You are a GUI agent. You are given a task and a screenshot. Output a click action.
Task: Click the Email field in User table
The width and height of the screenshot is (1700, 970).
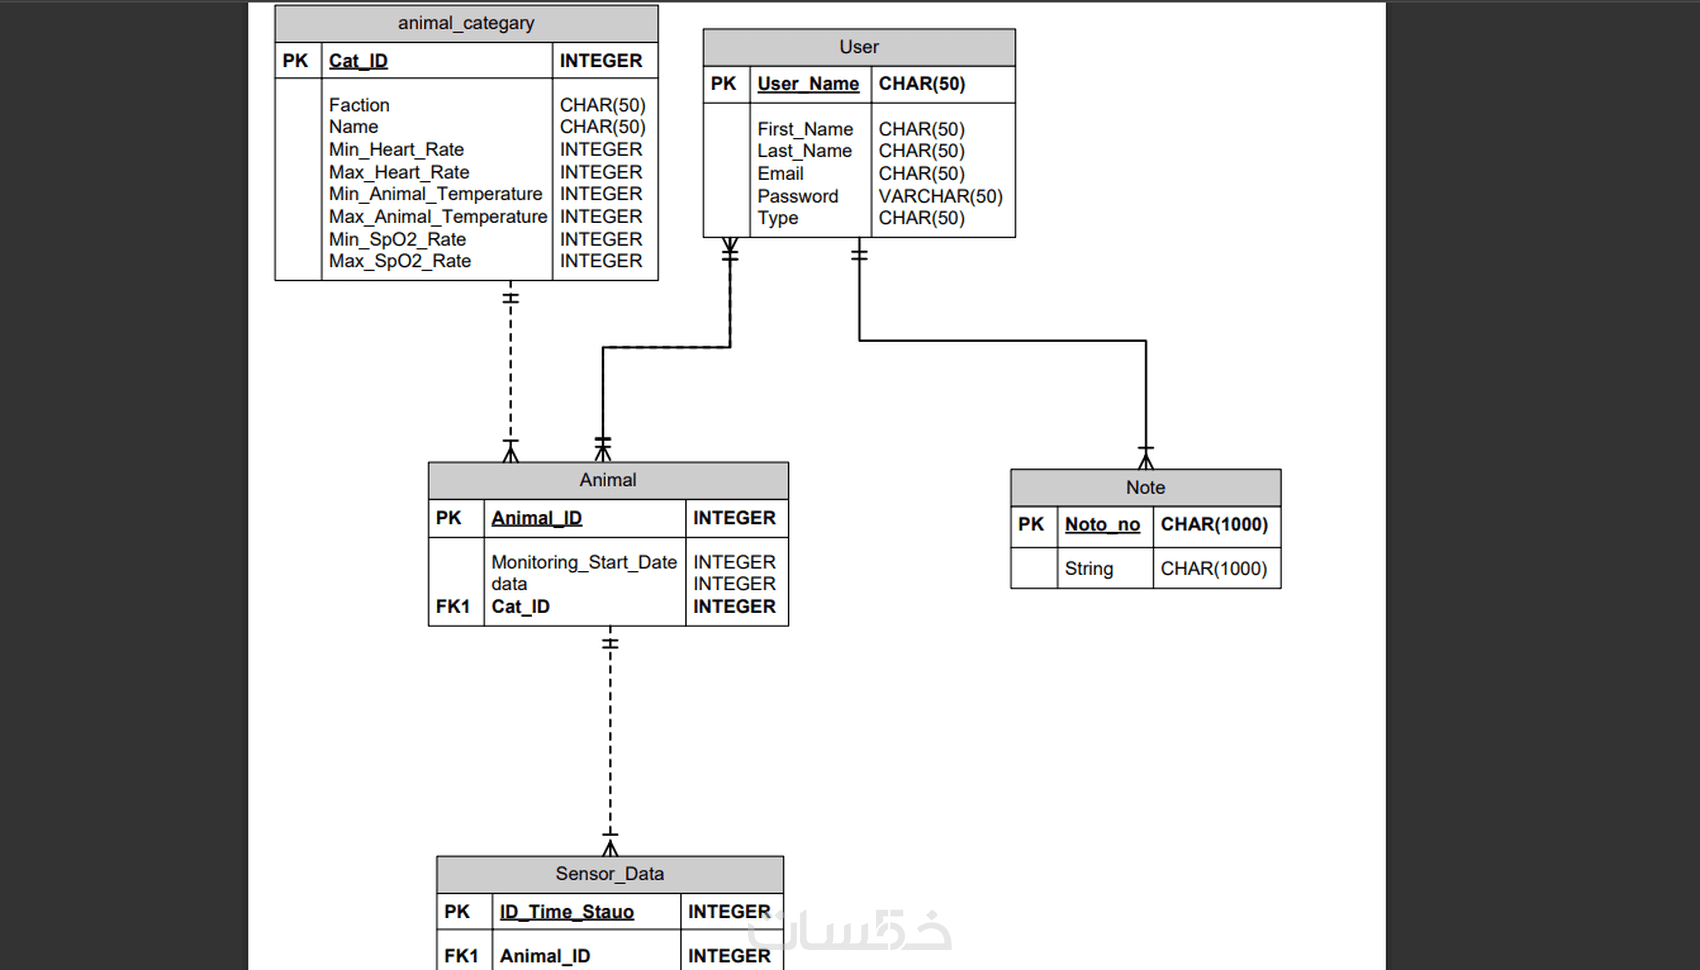[780, 173]
